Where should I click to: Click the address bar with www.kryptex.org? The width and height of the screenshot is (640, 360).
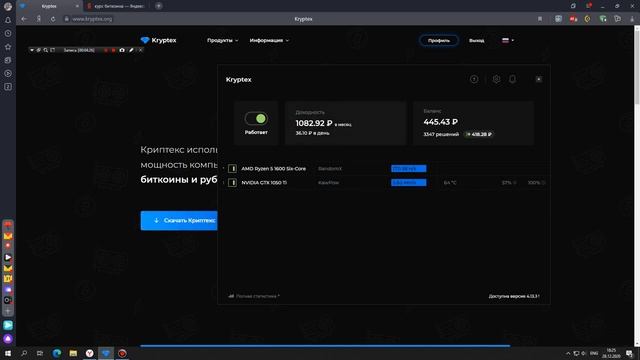click(92, 19)
